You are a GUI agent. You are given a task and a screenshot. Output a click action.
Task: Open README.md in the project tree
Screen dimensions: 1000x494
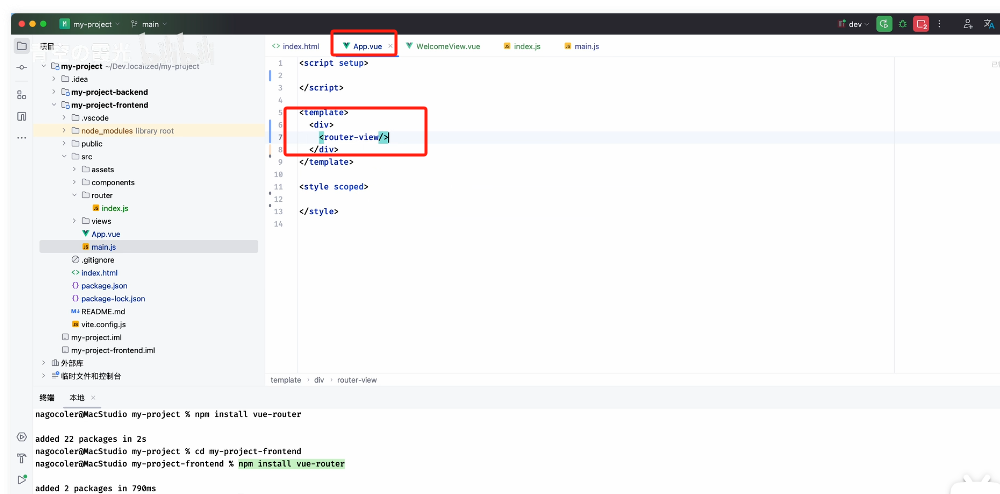pos(98,312)
